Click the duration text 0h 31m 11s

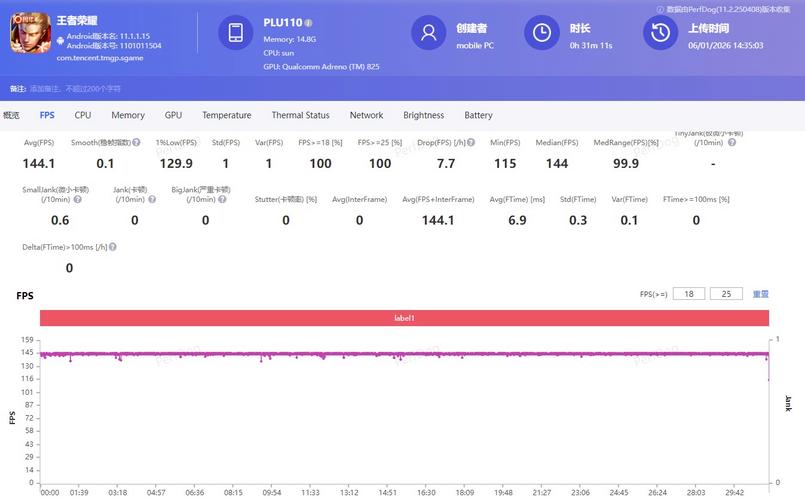coord(591,45)
